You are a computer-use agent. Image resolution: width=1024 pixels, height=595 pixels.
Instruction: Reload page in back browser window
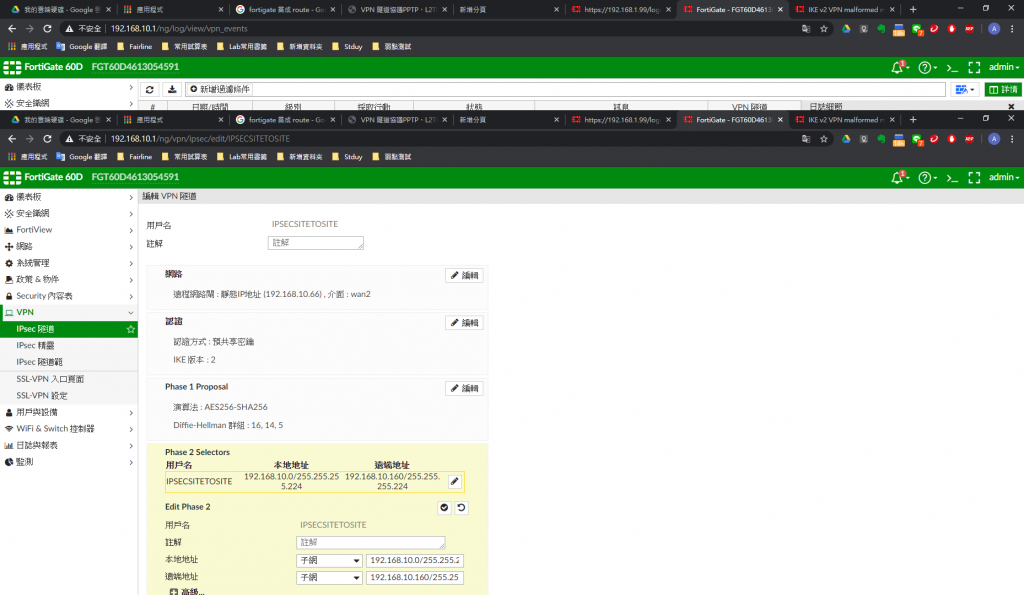tap(47, 29)
